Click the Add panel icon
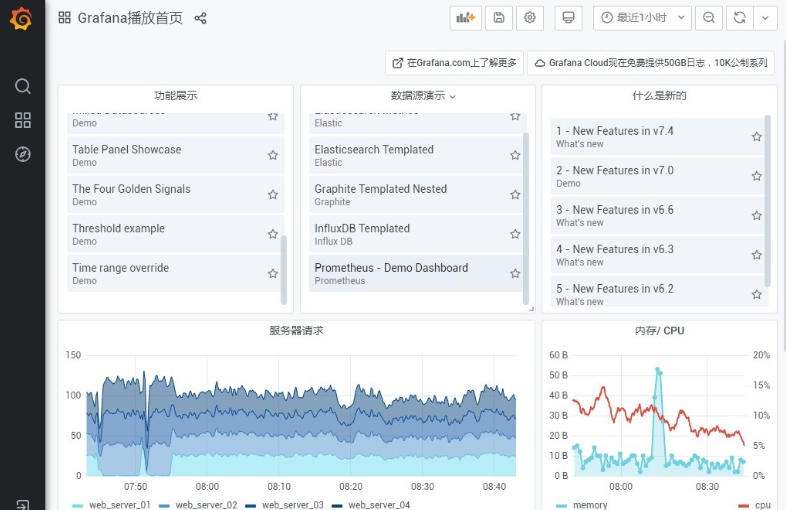786x510 pixels. click(x=465, y=18)
